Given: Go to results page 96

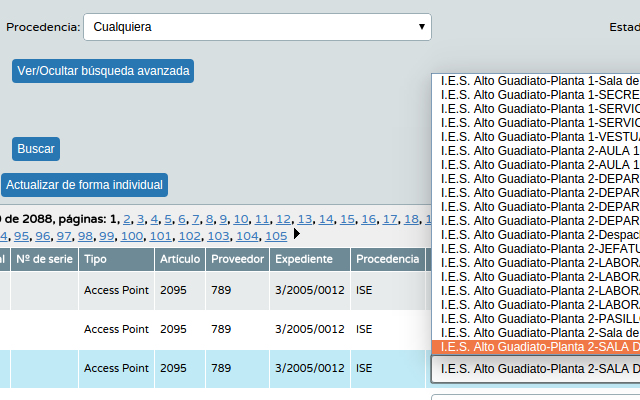Looking at the screenshot, I should click(x=42, y=236).
